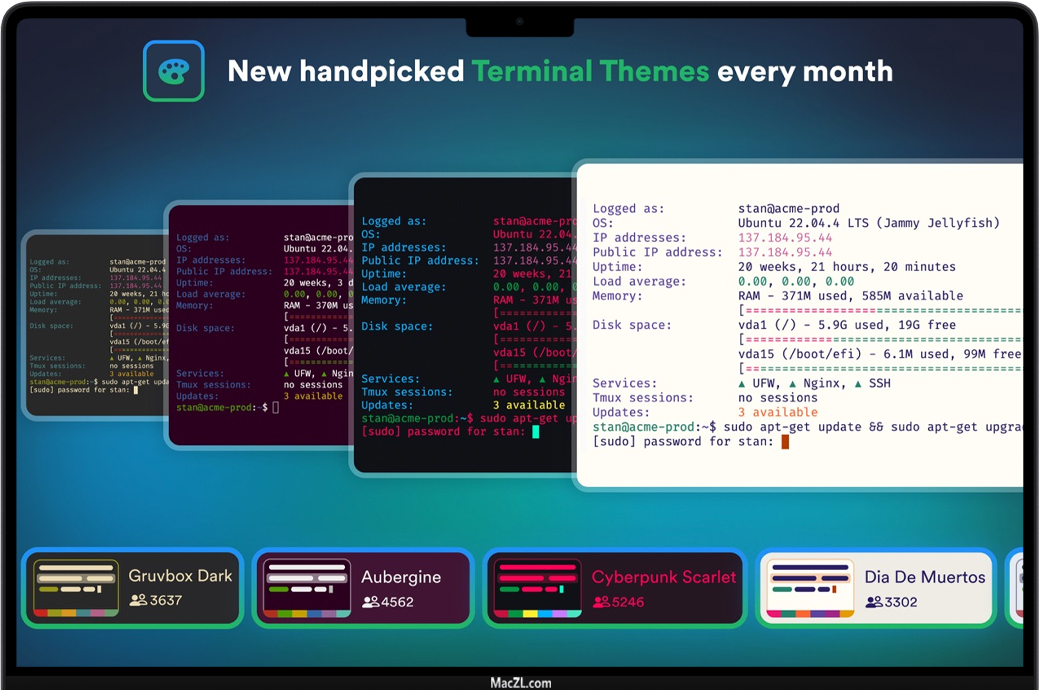Bring the dark cyberpunk terminal window forward
Viewport: 1040px width, 690px height.
(x=460, y=320)
